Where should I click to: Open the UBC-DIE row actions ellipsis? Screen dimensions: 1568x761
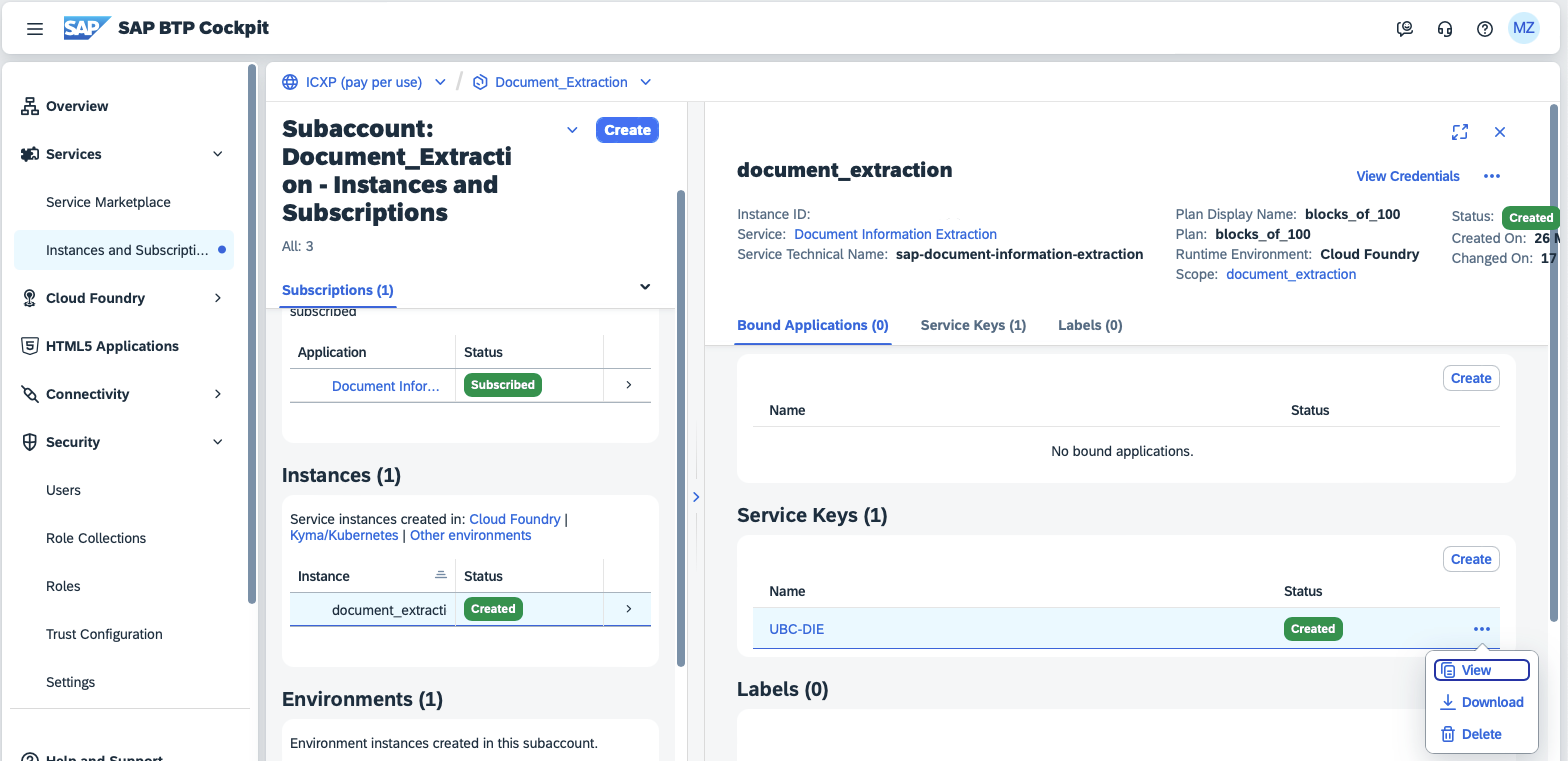(1482, 629)
